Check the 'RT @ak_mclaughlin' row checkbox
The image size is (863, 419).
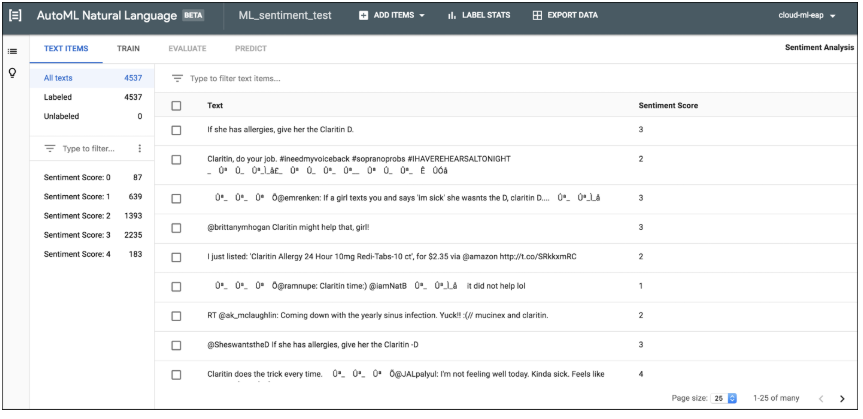(176, 316)
